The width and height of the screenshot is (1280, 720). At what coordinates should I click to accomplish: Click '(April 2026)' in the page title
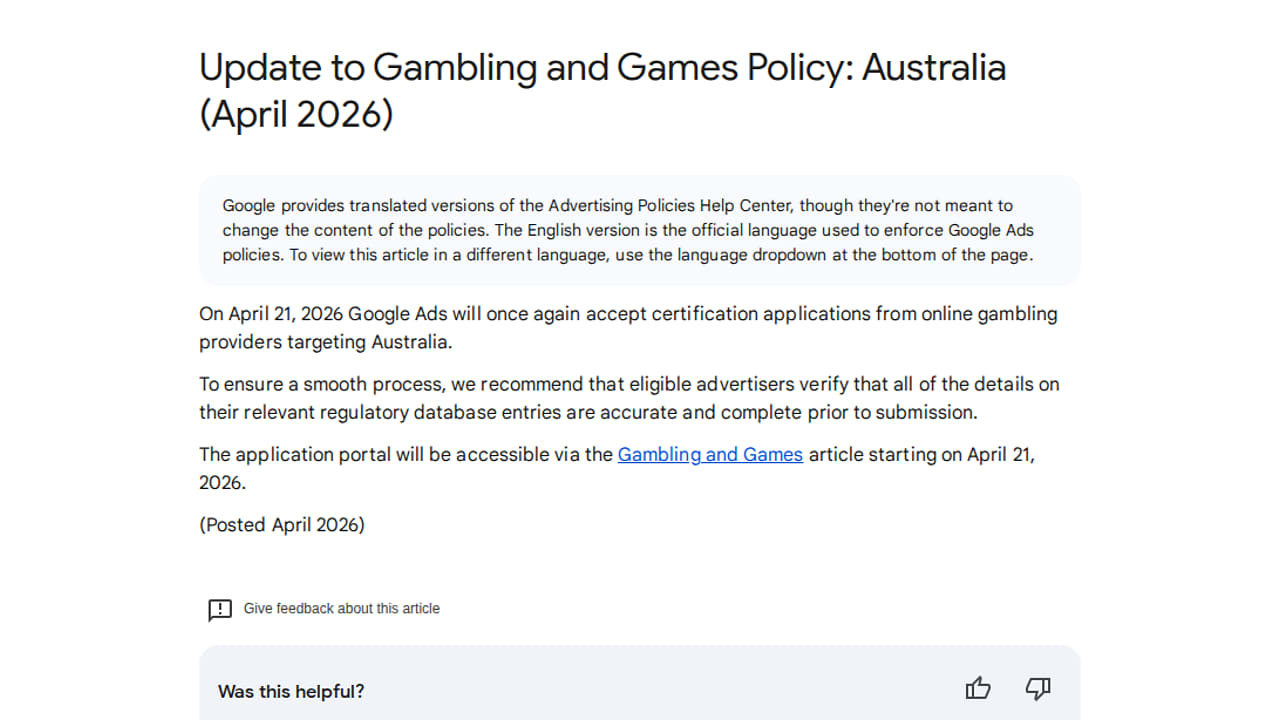(296, 115)
